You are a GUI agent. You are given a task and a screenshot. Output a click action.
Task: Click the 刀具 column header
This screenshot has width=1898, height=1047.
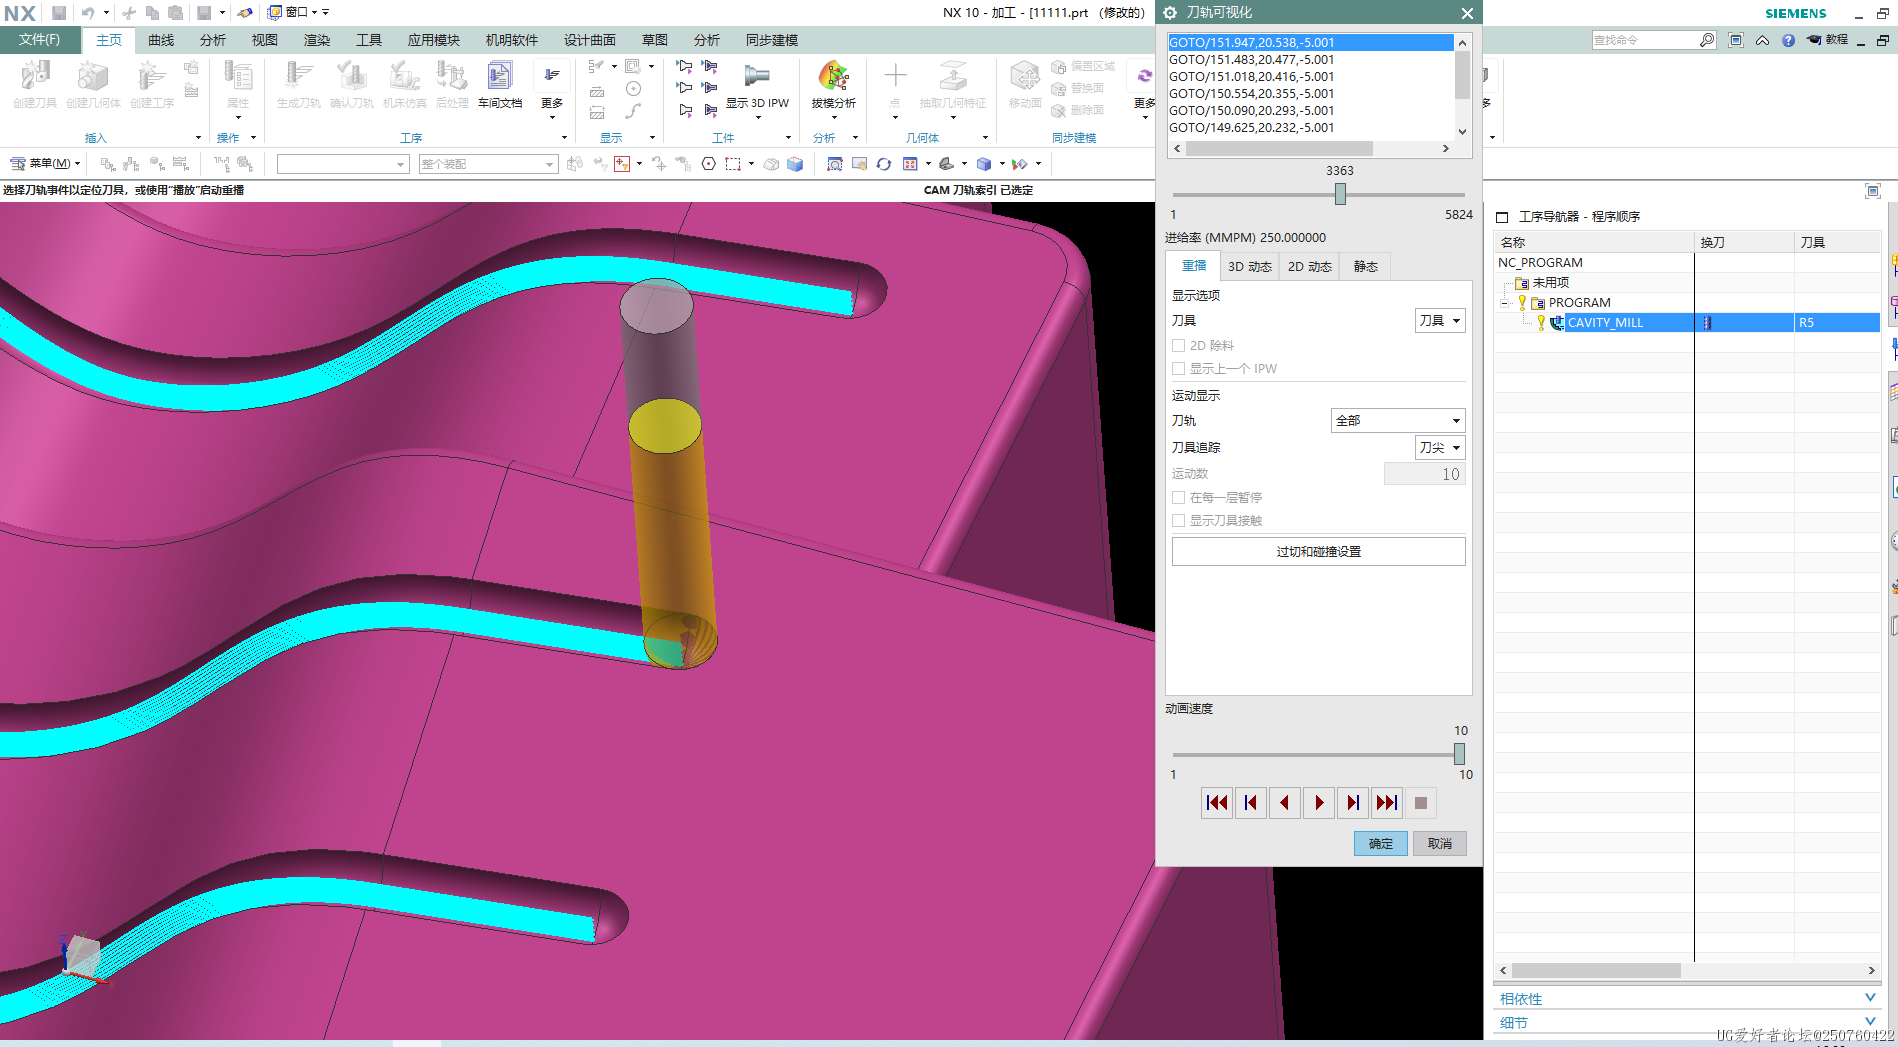(x=1836, y=243)
